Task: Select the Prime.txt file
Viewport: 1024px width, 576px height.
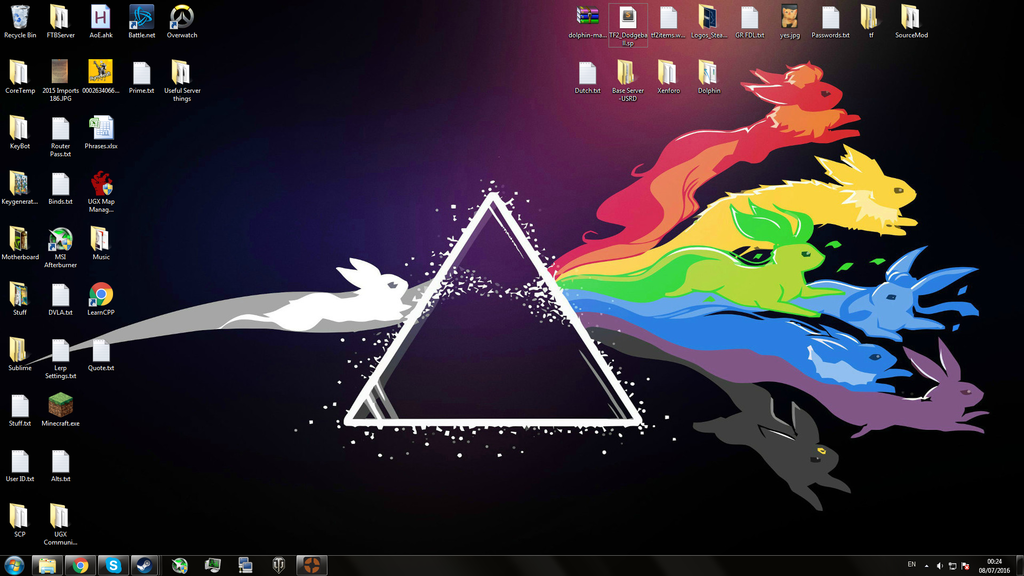Action: (x=141, y=77)
